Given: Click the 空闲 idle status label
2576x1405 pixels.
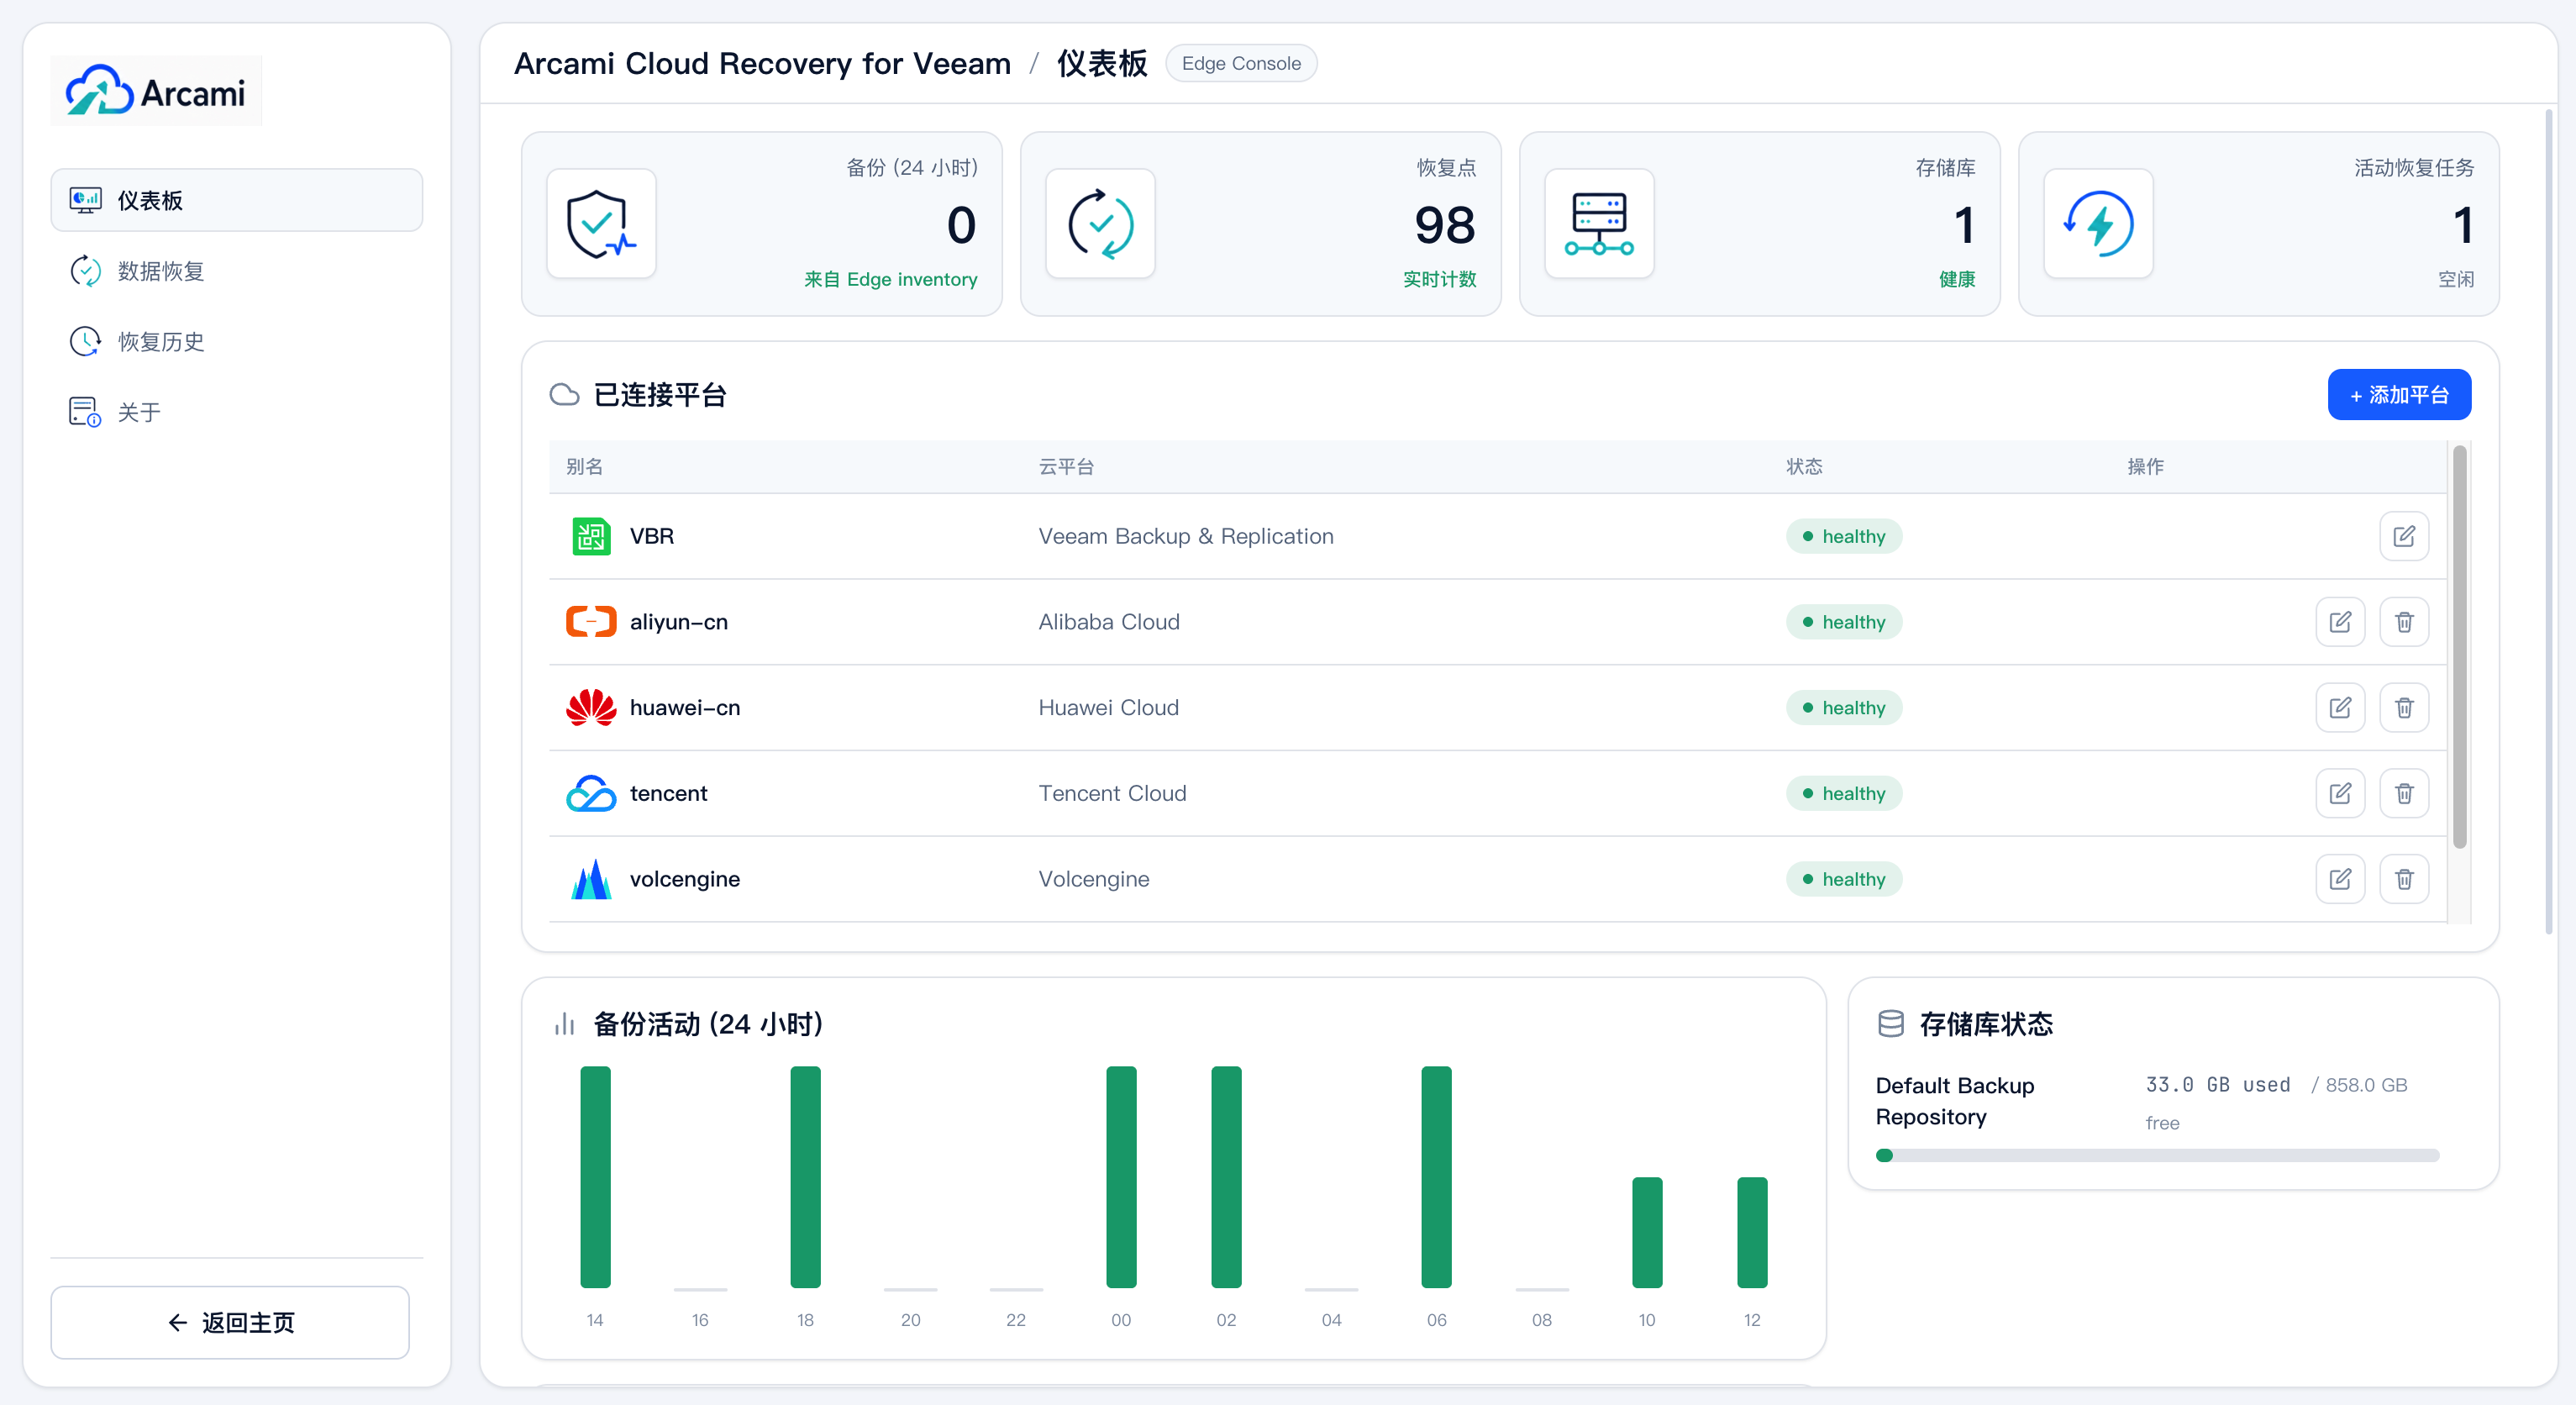Looking at the screenshot, I should point(2456,279).
